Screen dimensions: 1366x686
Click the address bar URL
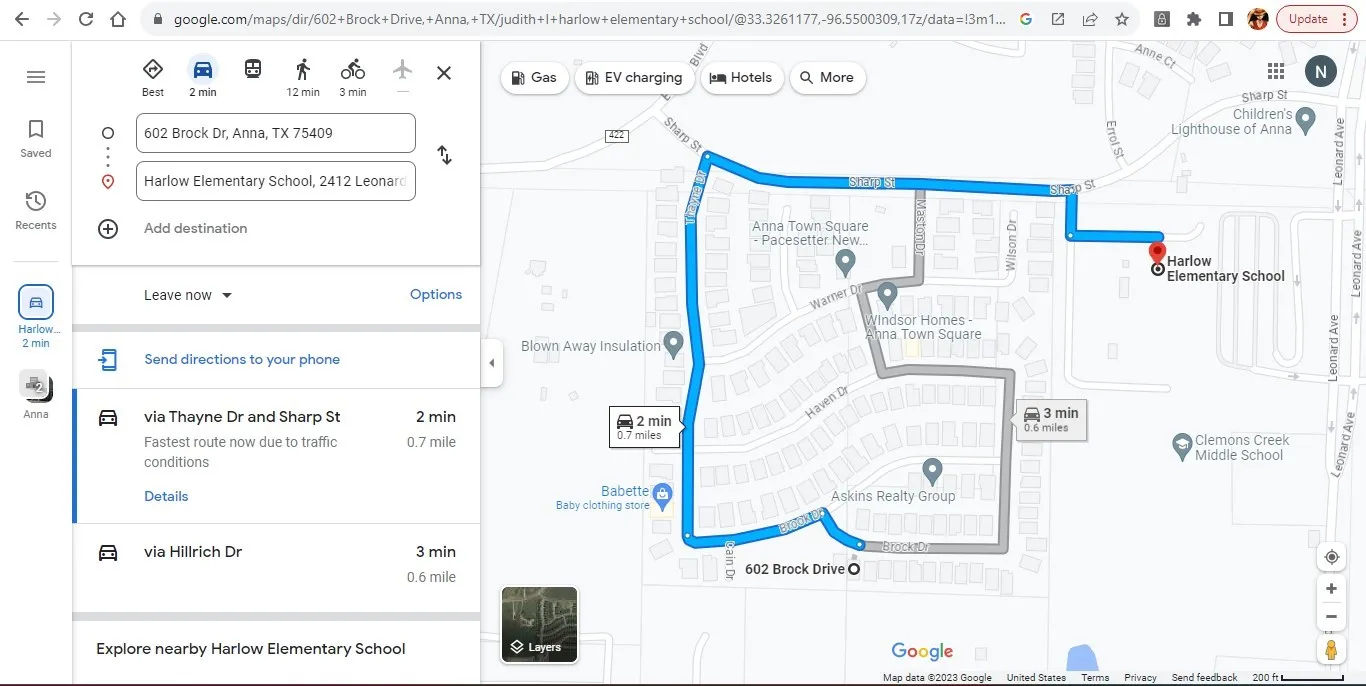click(589, 19)
